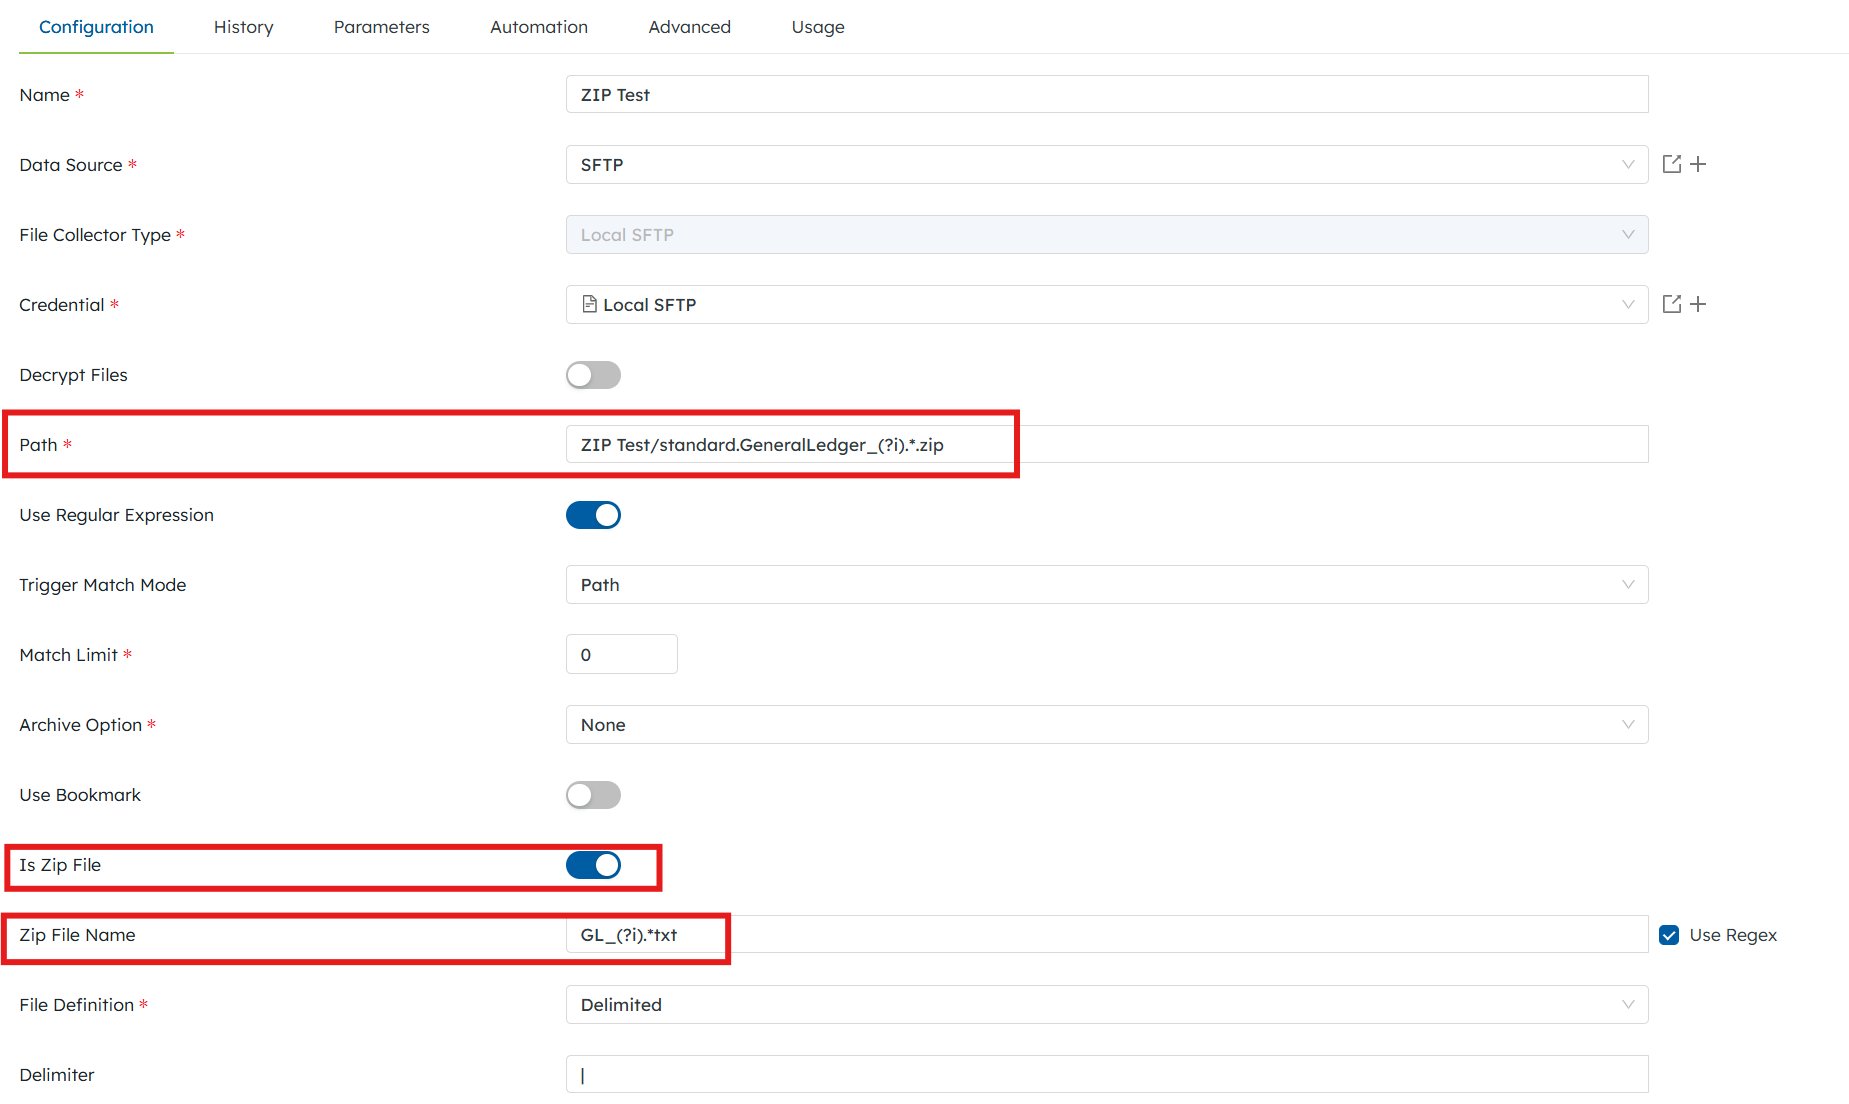Disable the Use Regular Expression toggle

tap(593, 515)
